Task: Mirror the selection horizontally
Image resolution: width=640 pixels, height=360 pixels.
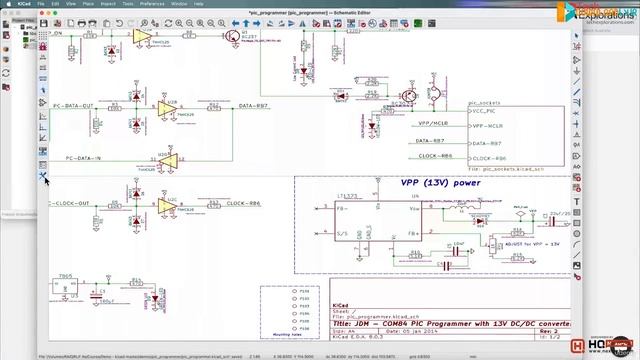Action: (x=302, y=23)
